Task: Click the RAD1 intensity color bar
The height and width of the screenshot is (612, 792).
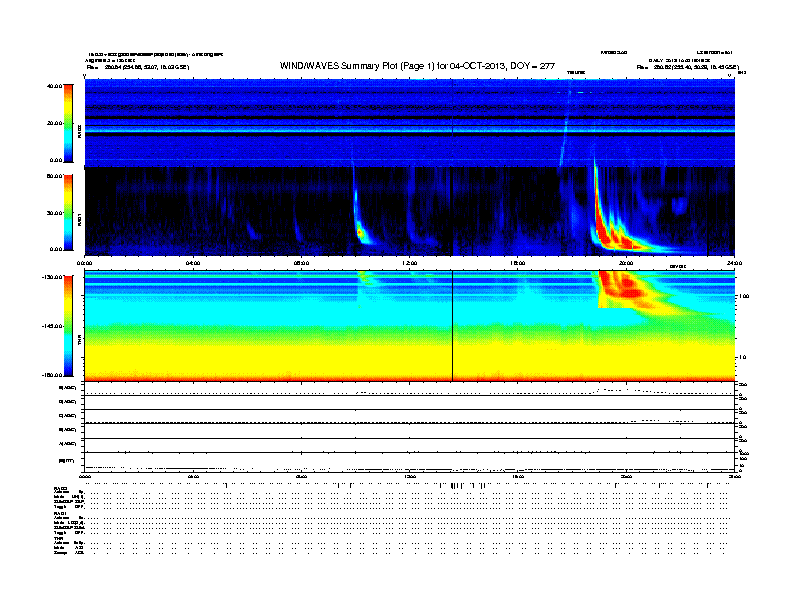Action: pos(68,213)
